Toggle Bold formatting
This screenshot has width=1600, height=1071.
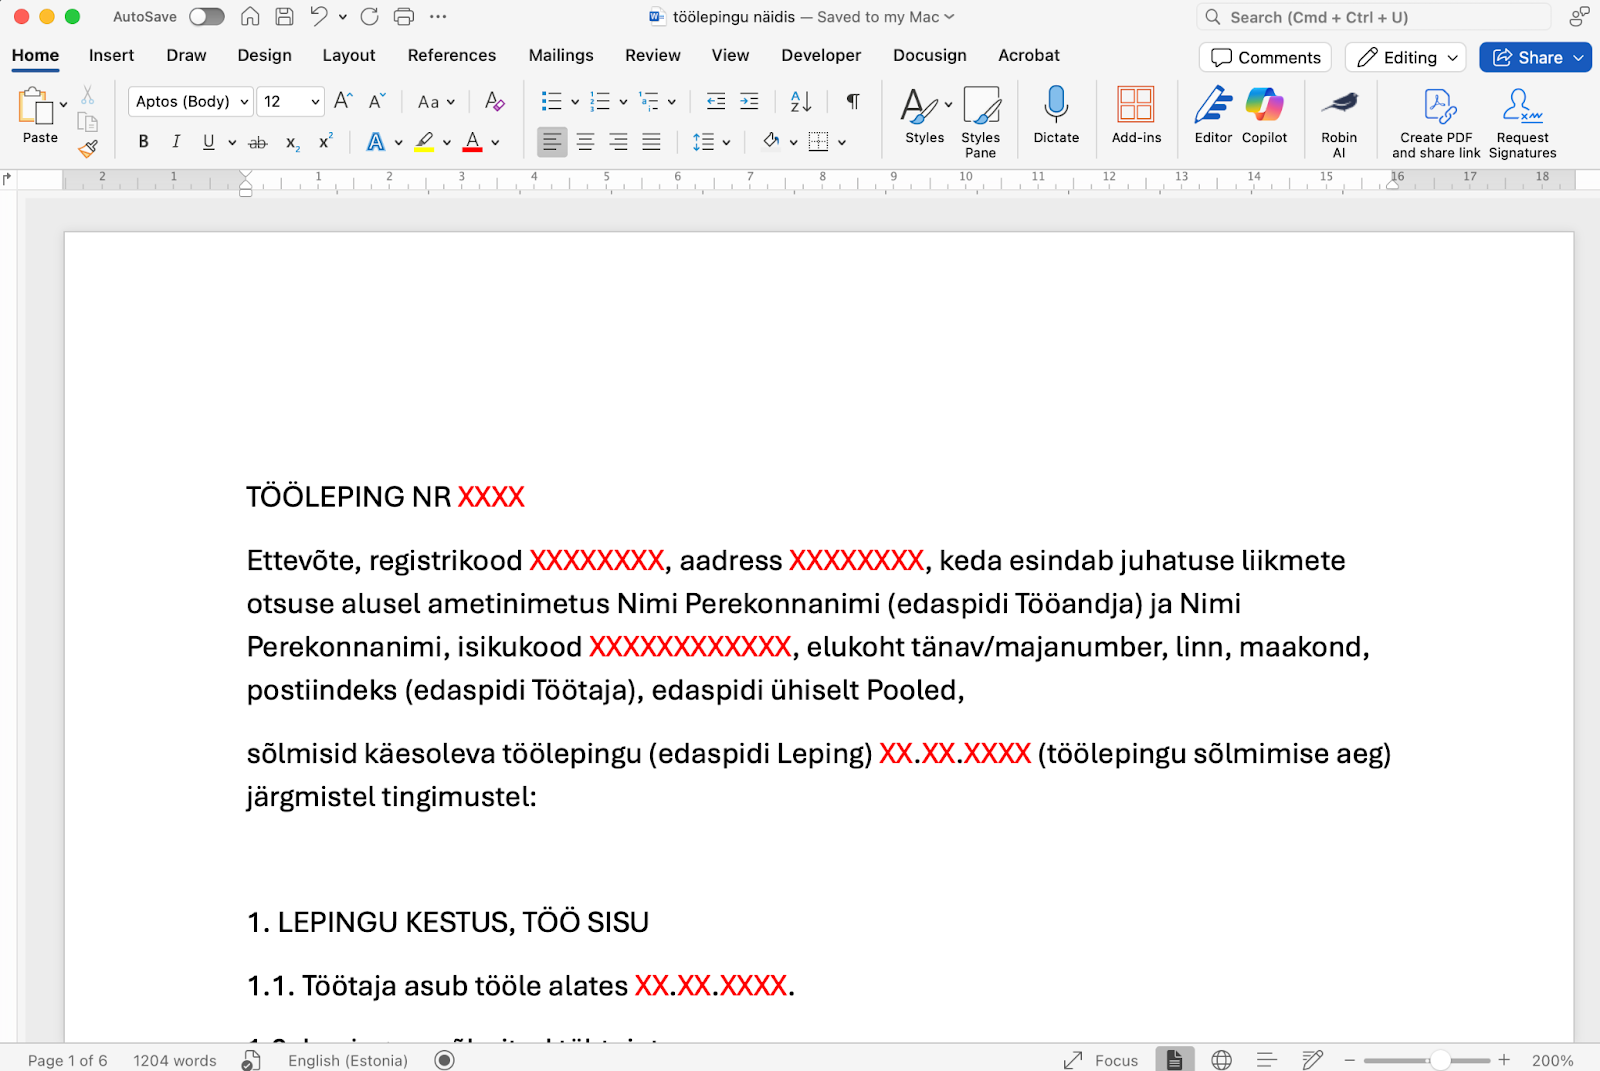click(143, 142)
